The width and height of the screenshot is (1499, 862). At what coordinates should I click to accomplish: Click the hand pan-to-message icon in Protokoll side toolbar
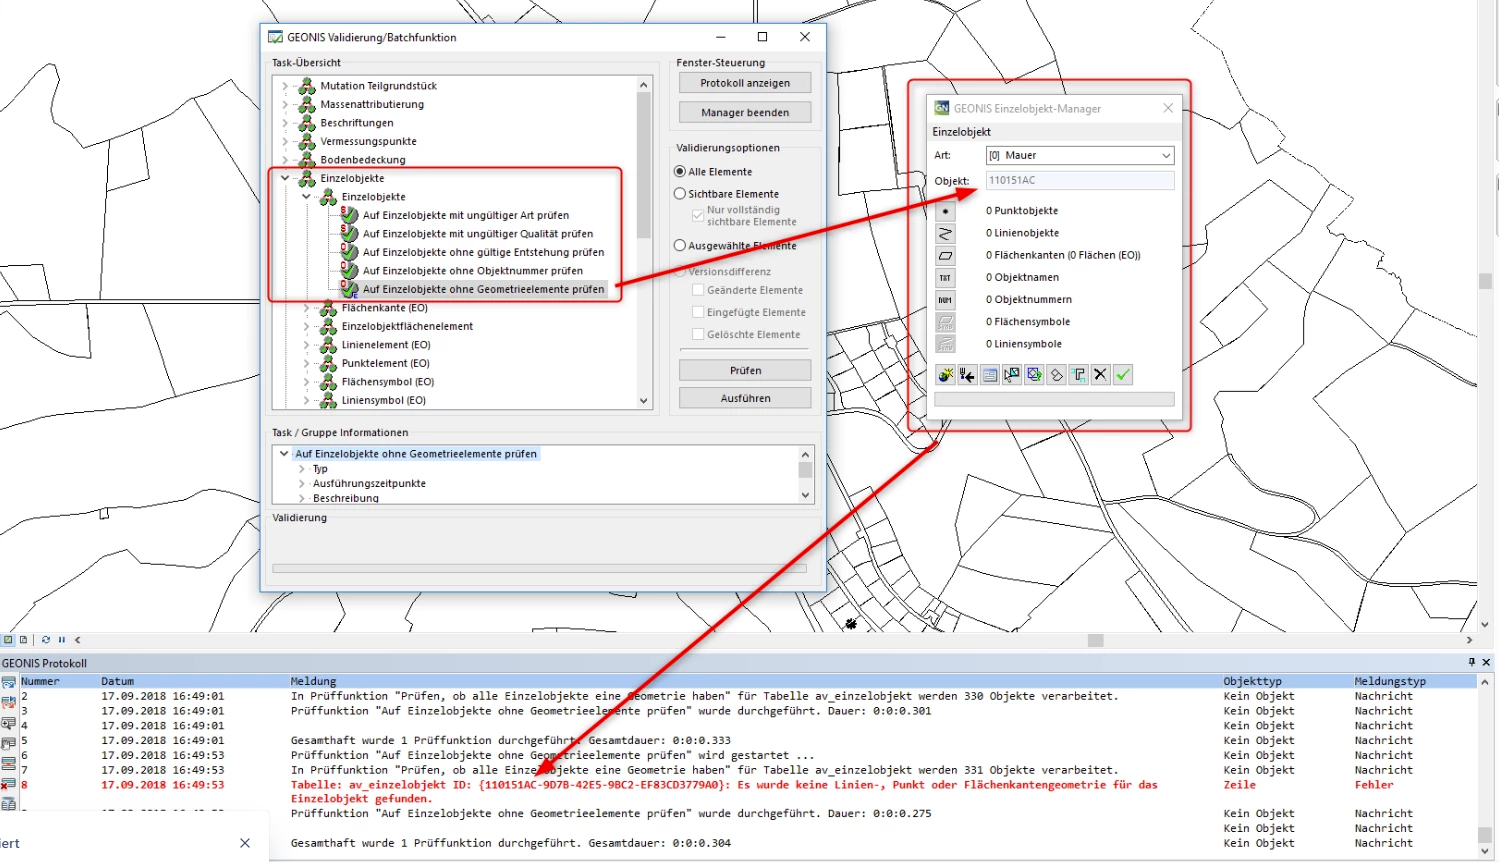point(8,743)
